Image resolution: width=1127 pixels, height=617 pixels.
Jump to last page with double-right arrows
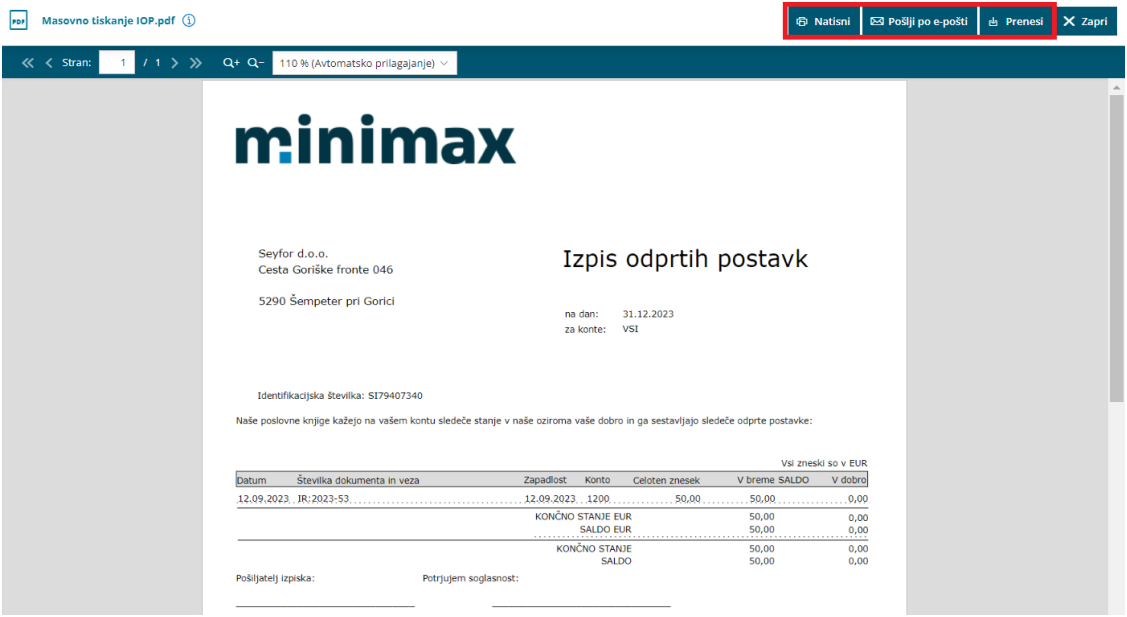pyautogui.click(x=196, y=63)
